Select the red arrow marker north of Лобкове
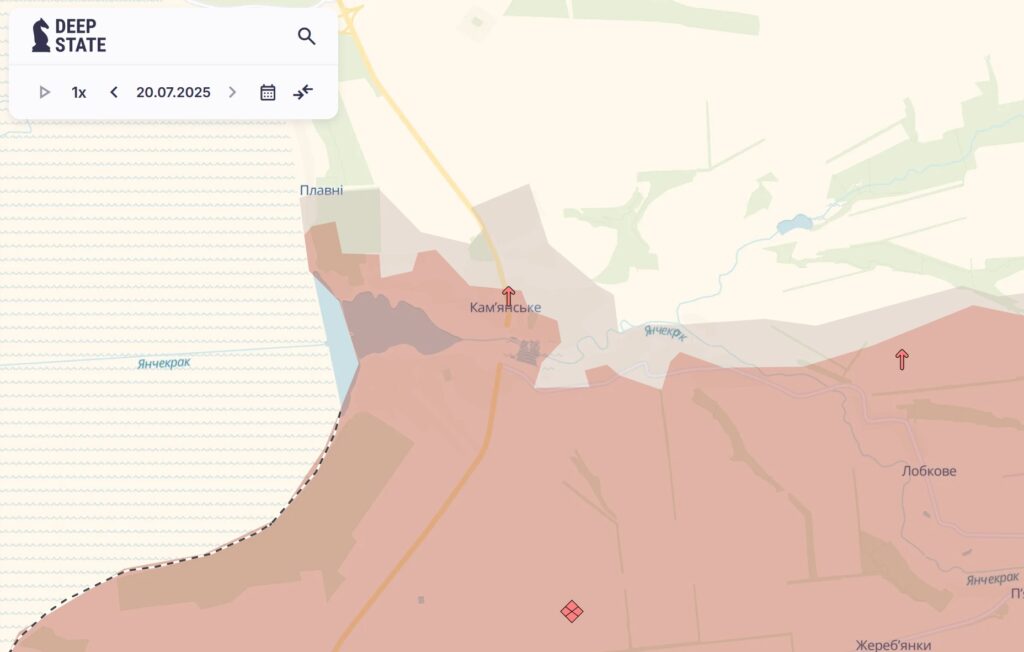 [x=902, y=359]
